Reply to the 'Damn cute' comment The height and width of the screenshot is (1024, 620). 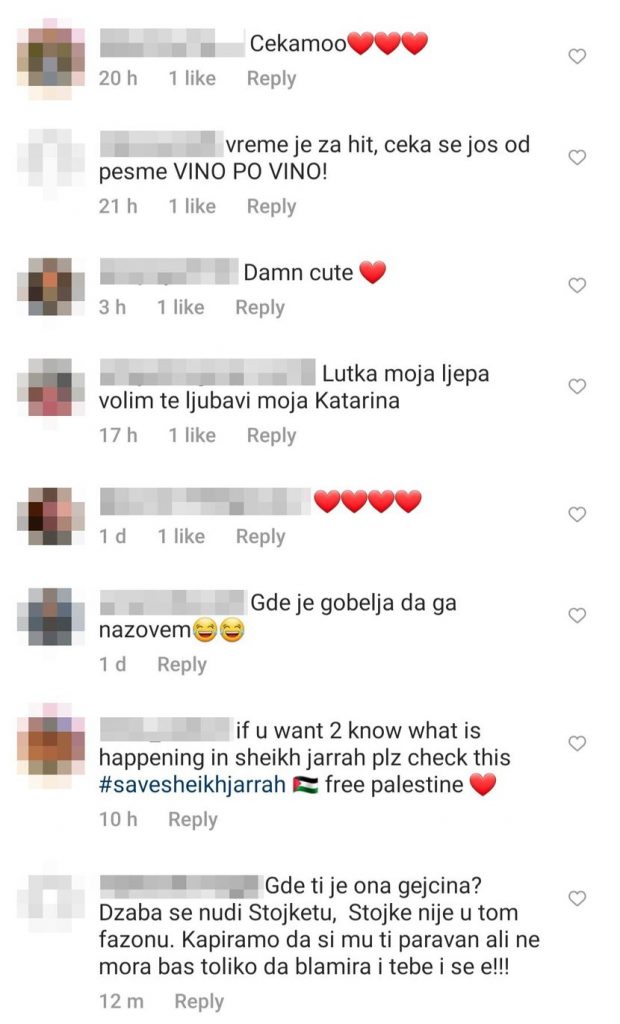click(x=260, y=308)
